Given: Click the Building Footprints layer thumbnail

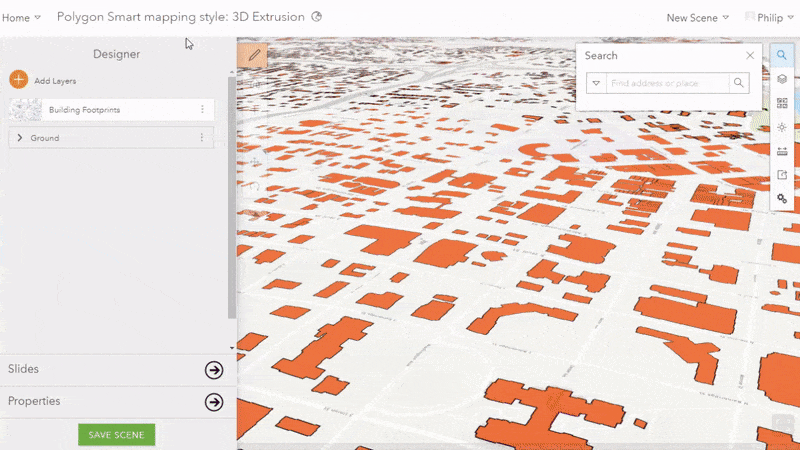Looking at the screenshot, I should [26, 110].
